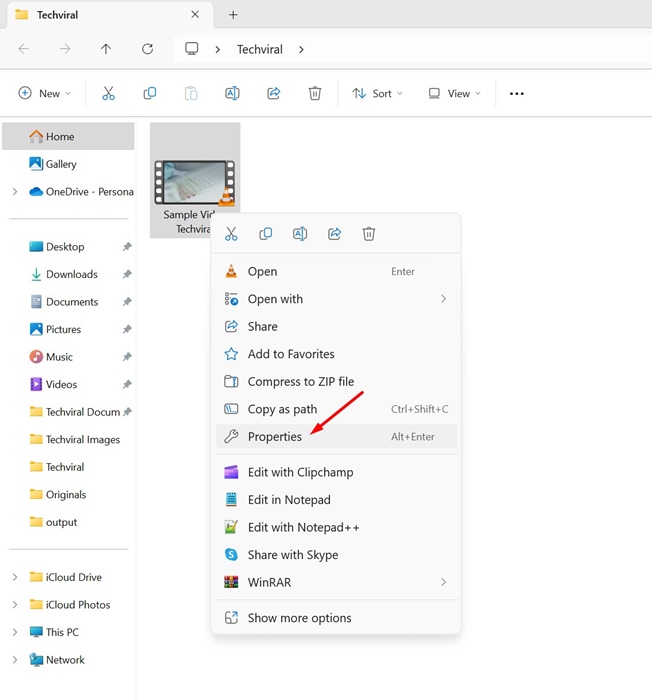This screenshot has height=700, width=652.
Task: Open the See more three-dots menu
Action: click(517, 93)
